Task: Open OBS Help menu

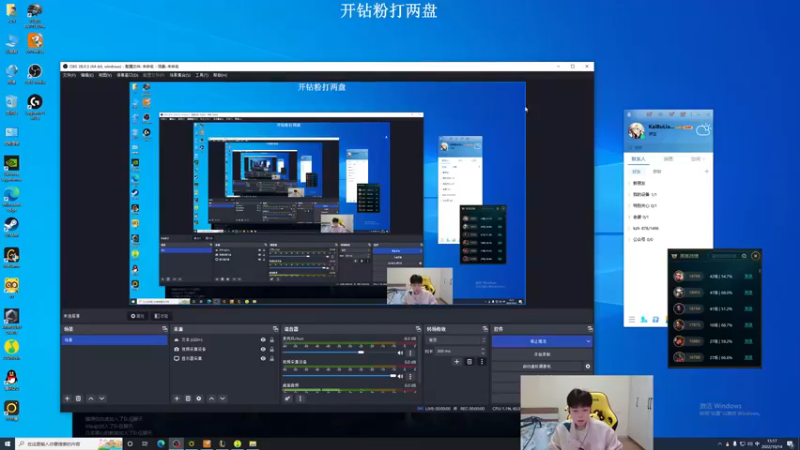Action: point(220,75)
